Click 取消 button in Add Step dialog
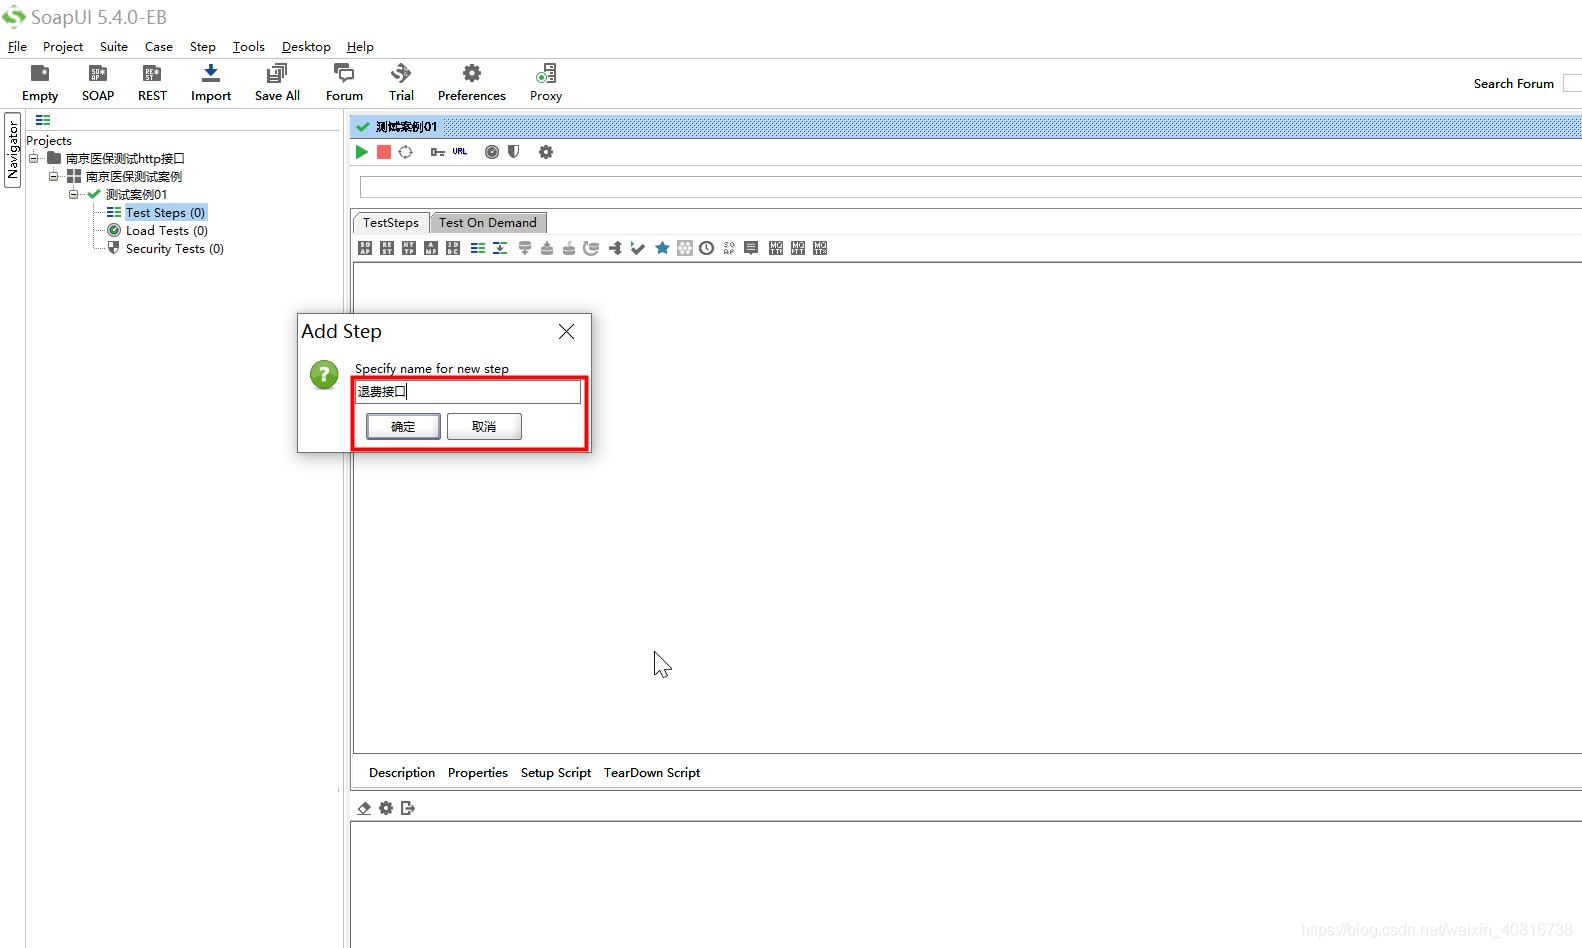The width and height of the screenshot is (1582, 948). click(484, 427)
